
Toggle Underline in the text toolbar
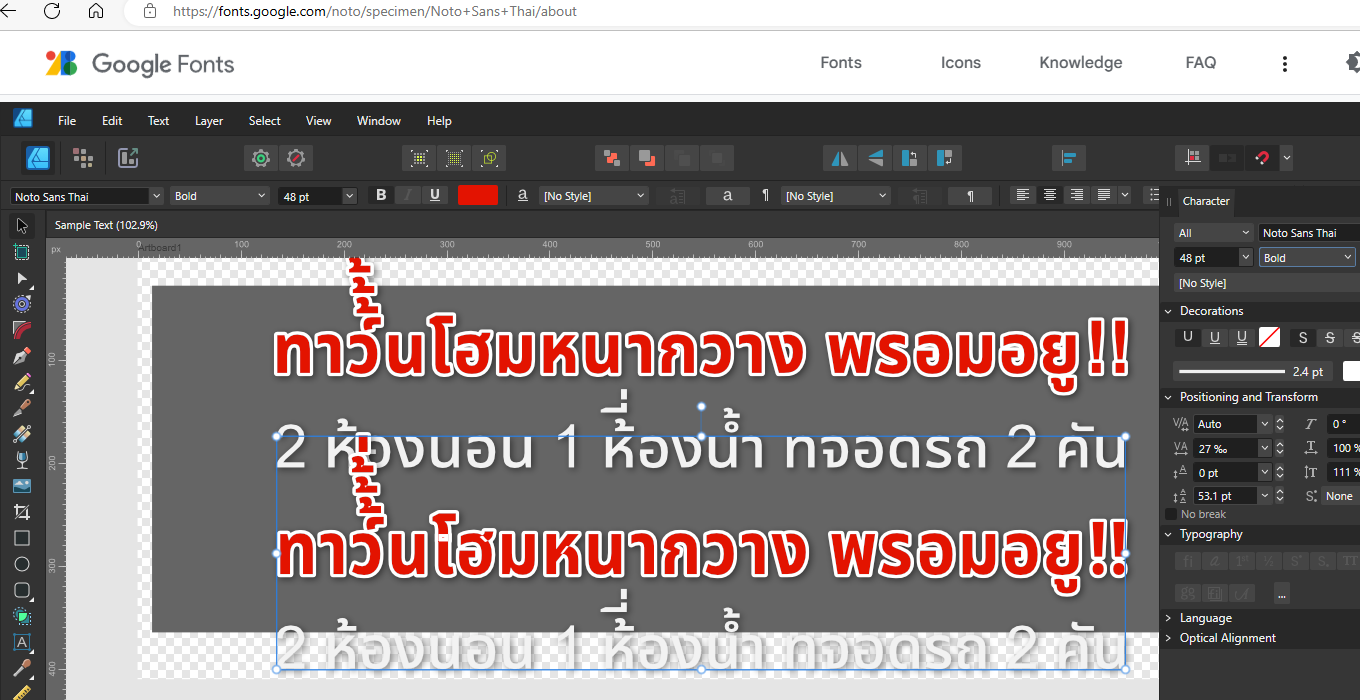click(435, 195)
